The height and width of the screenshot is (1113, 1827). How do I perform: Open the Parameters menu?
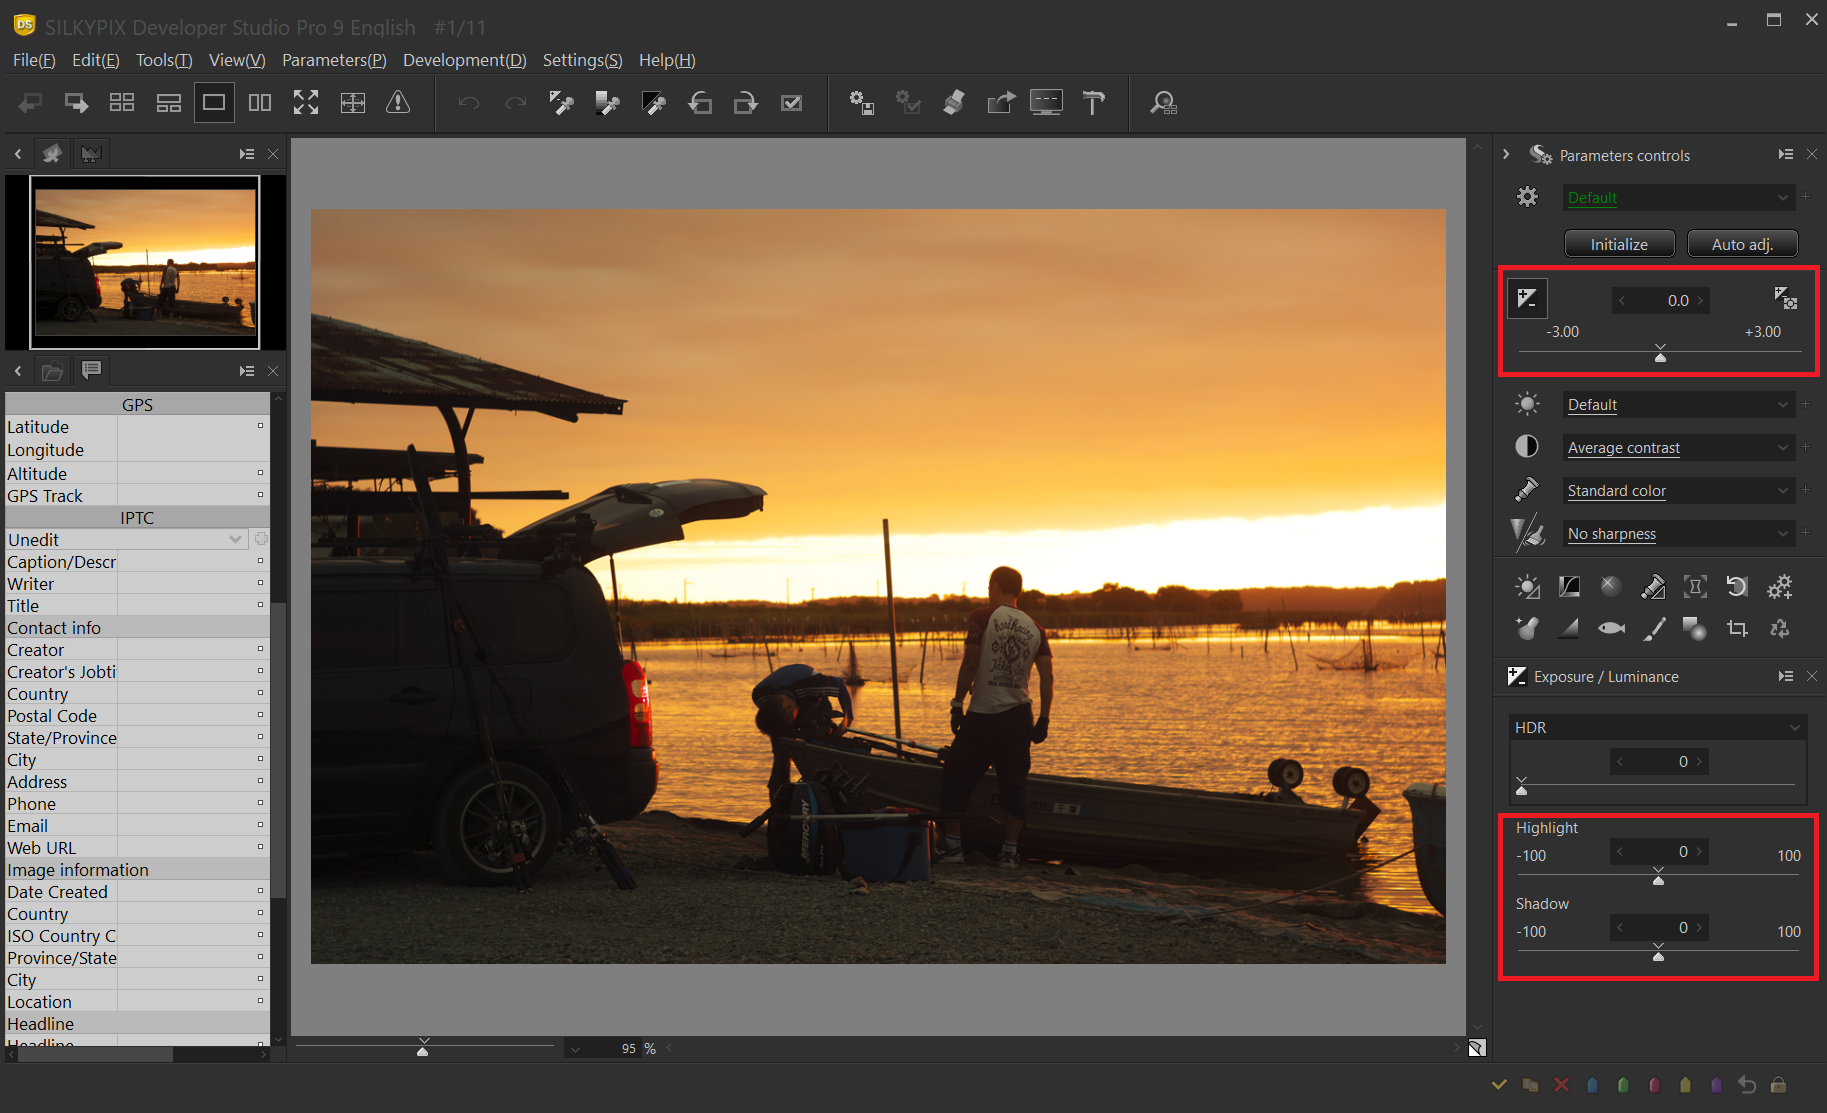click(334, 60)
